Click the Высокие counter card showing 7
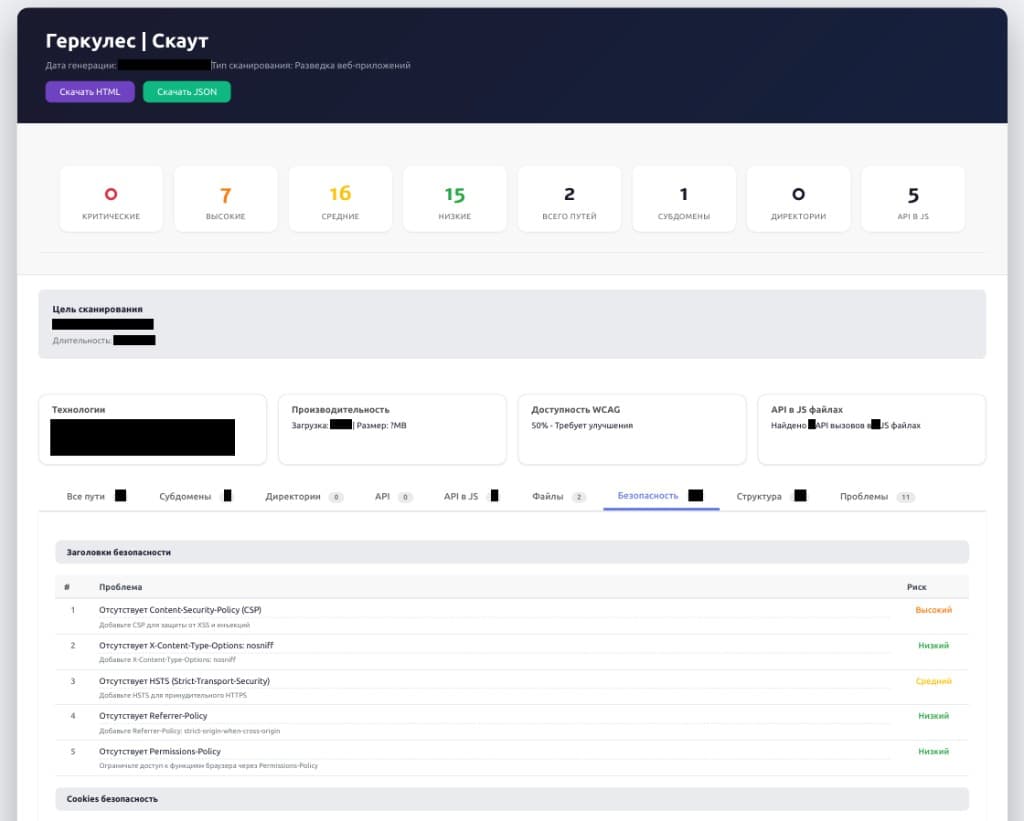Screen dimensions: 1024x821 (x=226, y=199)
